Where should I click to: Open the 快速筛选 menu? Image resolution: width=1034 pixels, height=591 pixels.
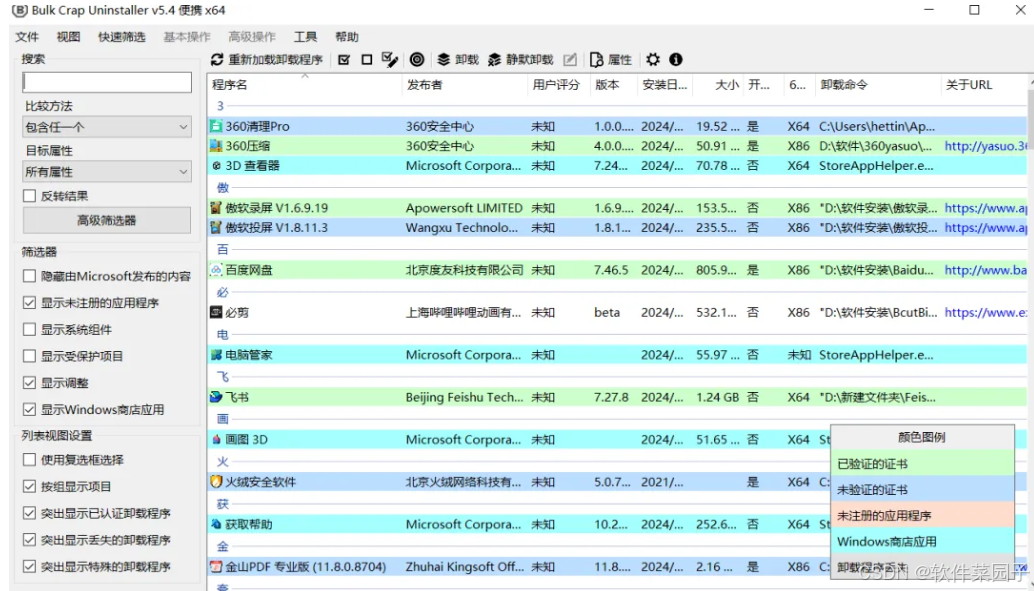pos(122,37)
